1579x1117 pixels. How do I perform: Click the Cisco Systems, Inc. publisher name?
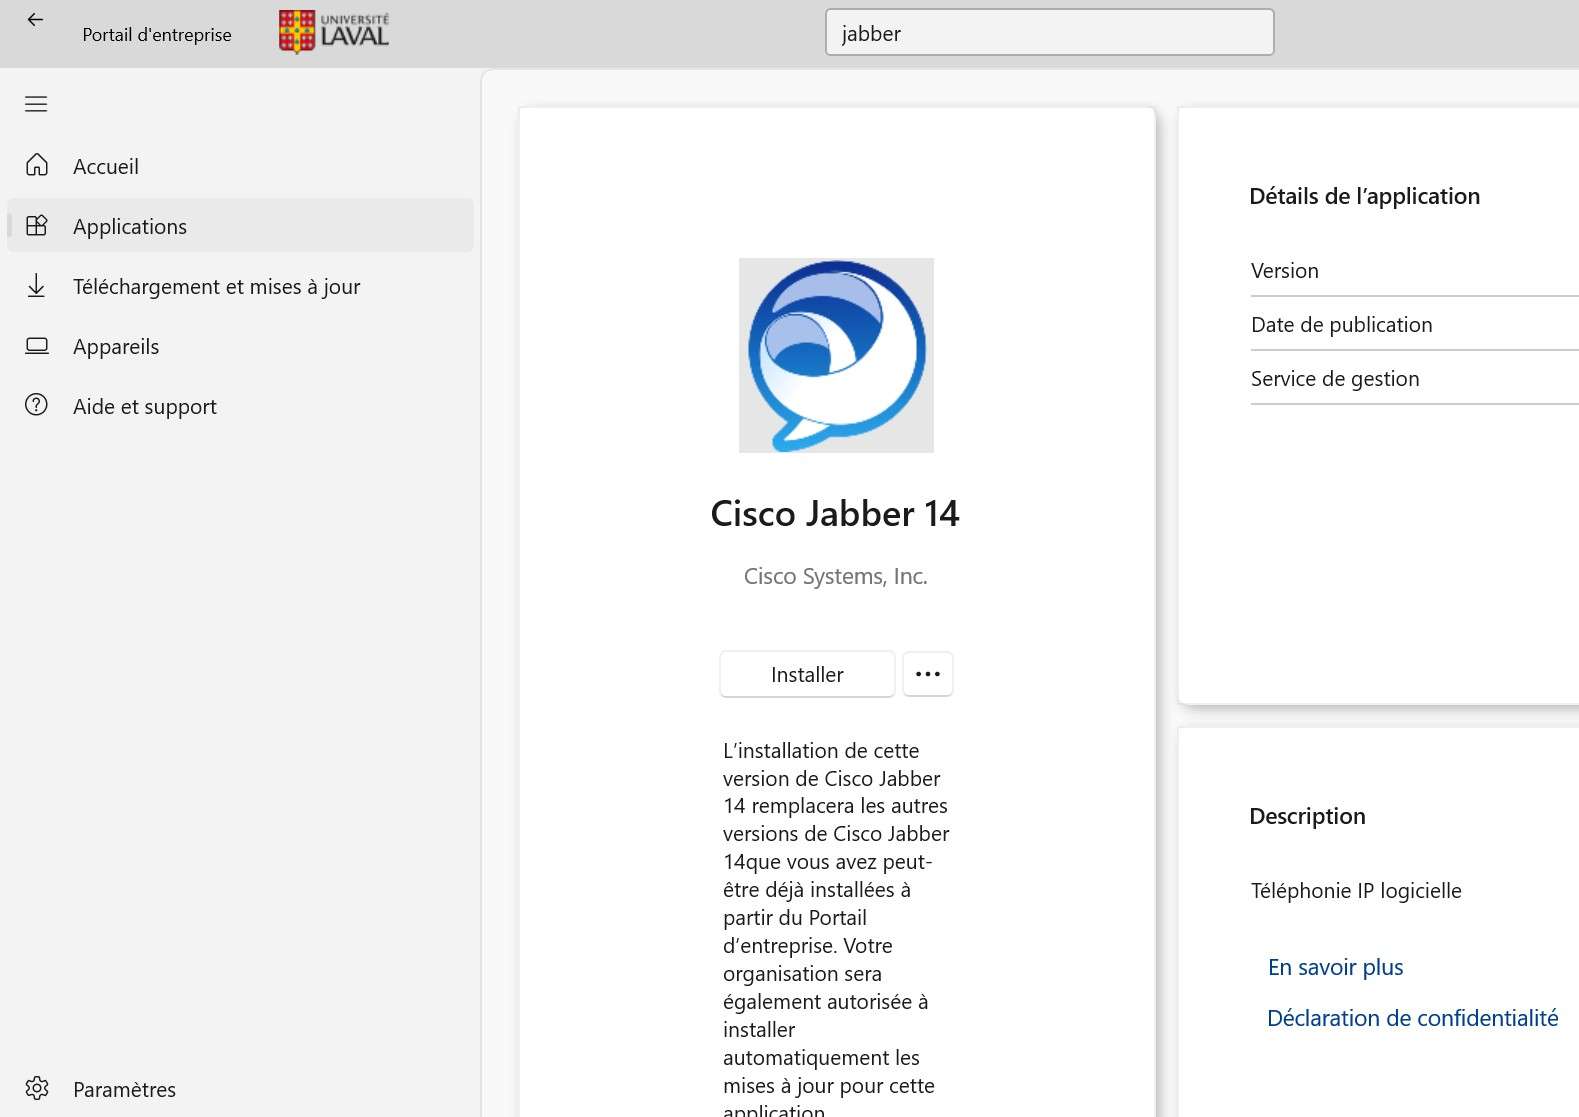pos(835,576)
